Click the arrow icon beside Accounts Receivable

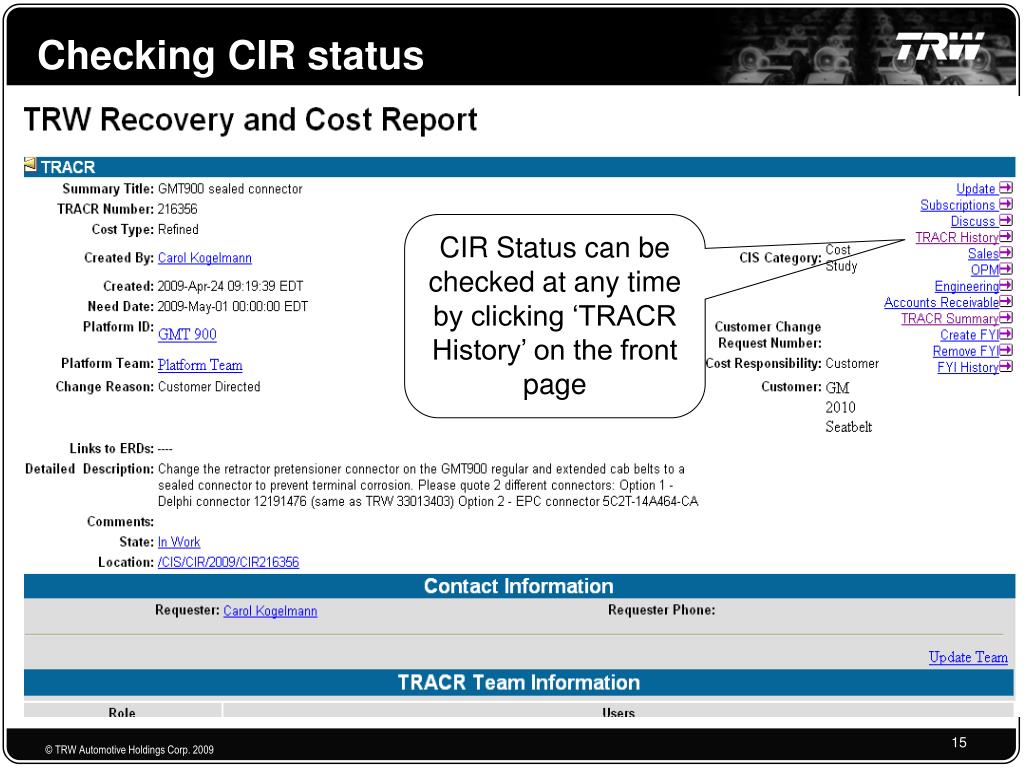(x=1006, y=302)
